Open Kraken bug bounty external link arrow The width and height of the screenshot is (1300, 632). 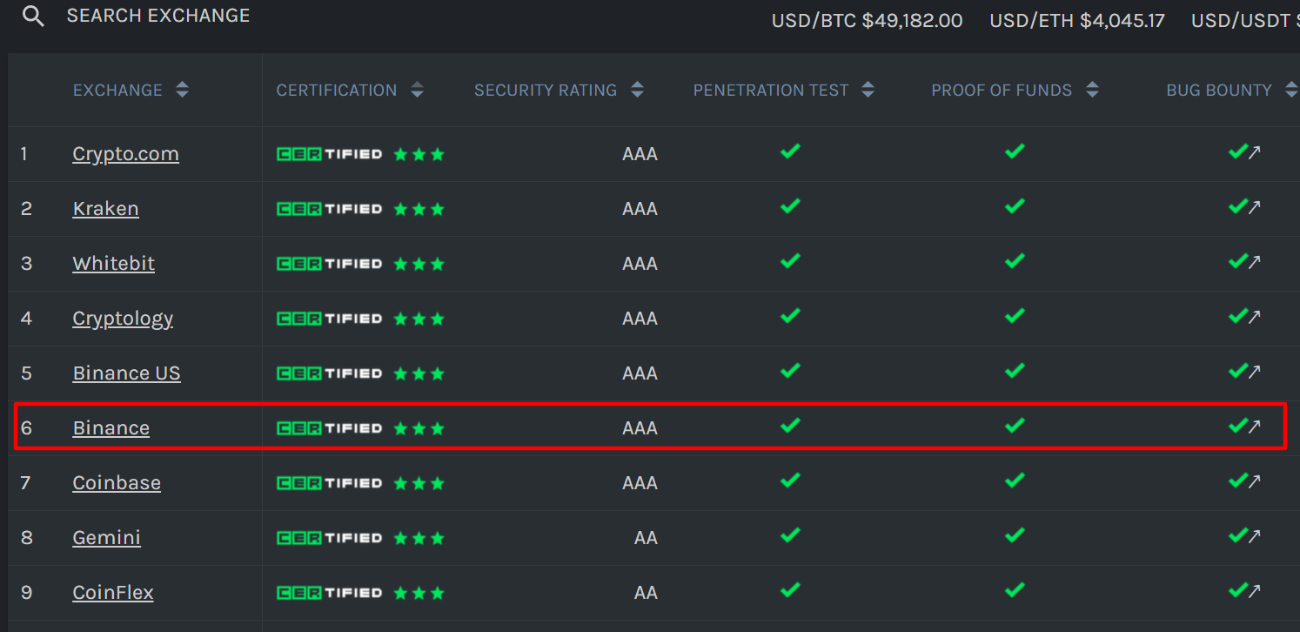1254,208
